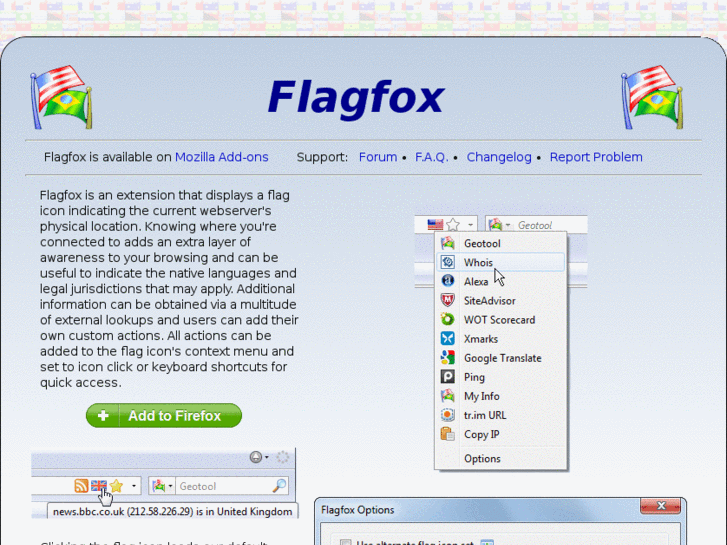
Task: Click the loading throbber icon
Action: tap(282, 457)
